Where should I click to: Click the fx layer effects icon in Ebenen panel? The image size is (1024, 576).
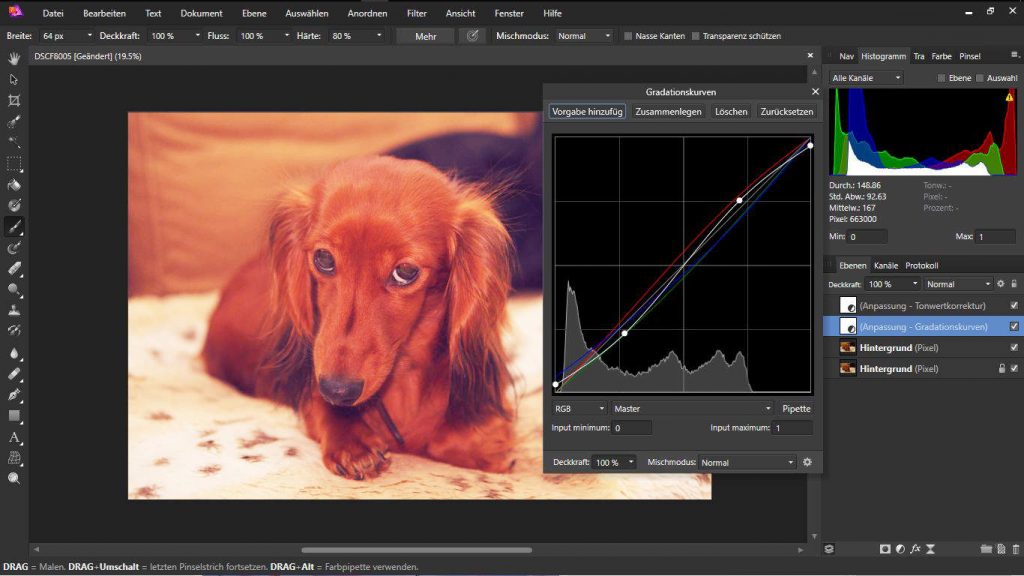915,550
